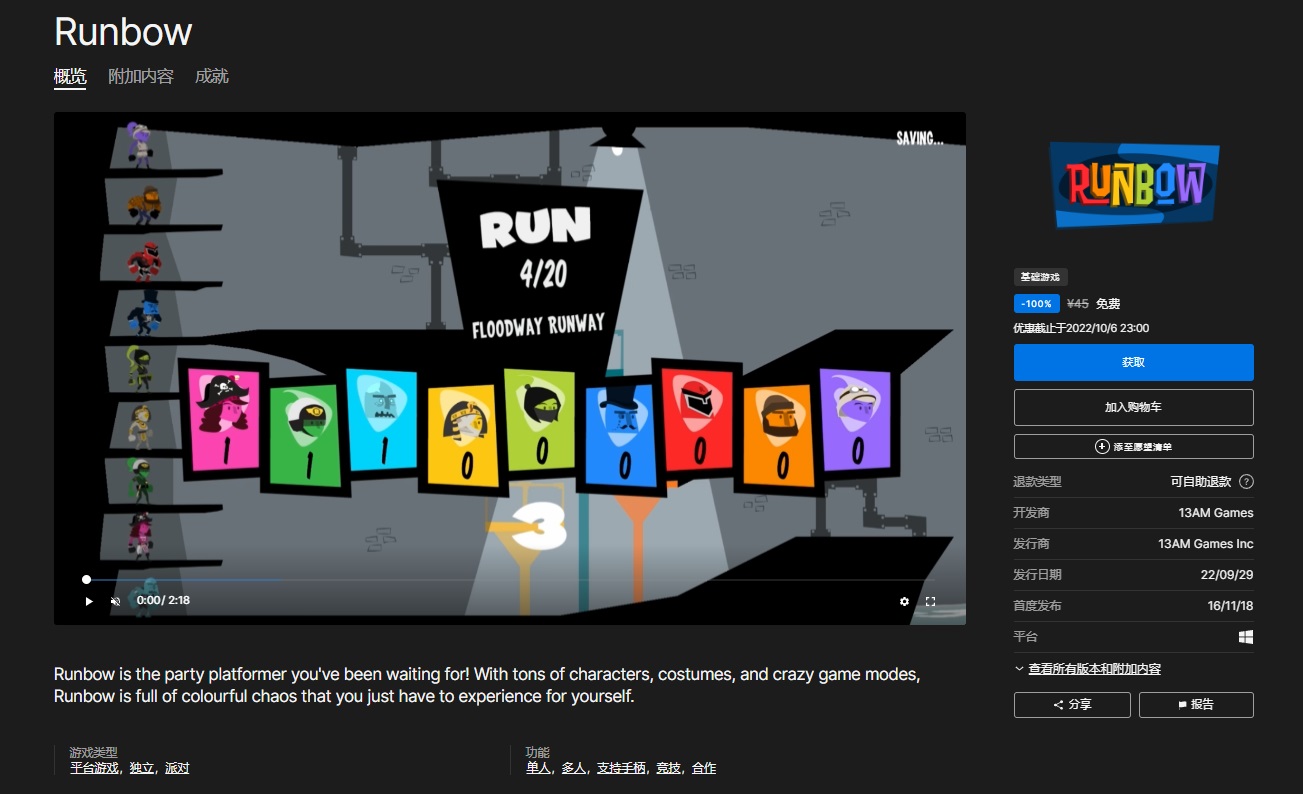This screenshot has height=794, width=1303.
Task: Open the 平台游戏 genre link
Action: click(94, 768)
